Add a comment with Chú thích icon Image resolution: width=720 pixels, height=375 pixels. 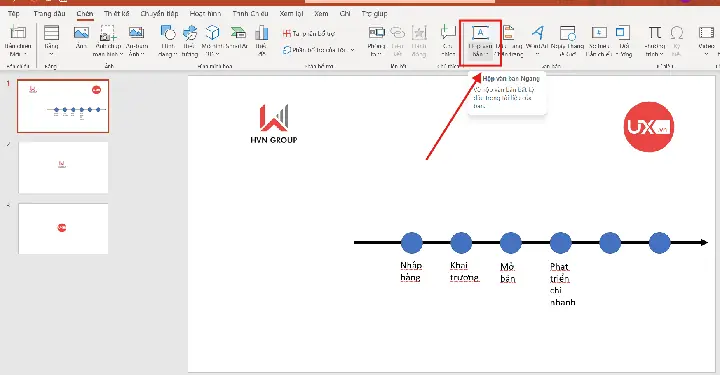[448, 33]
